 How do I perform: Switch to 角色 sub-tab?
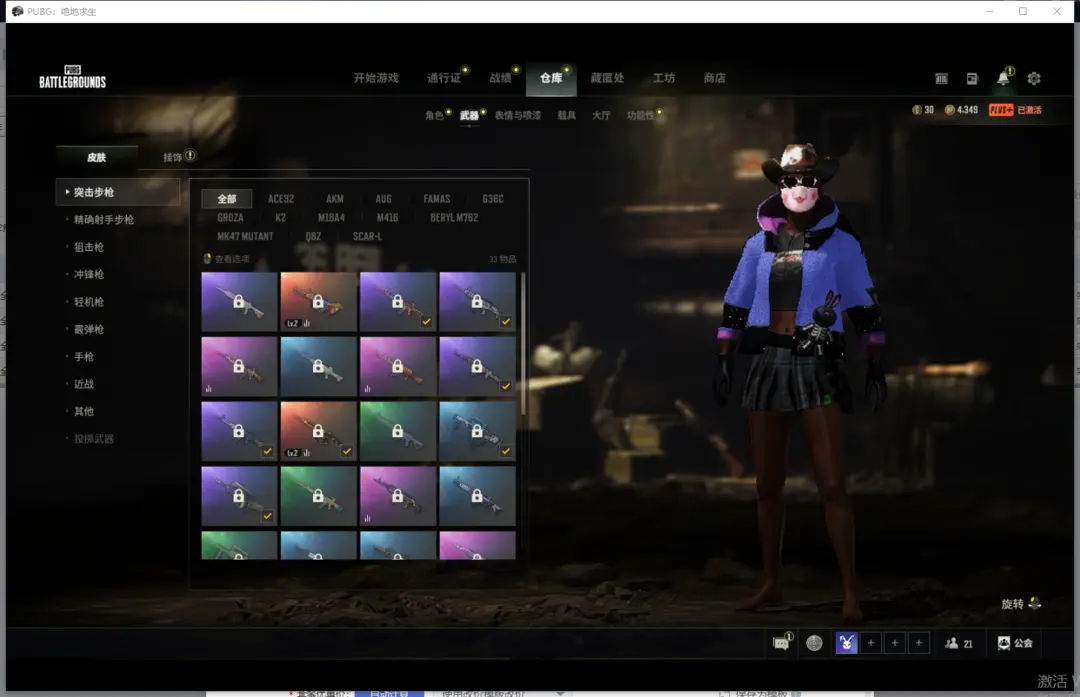pyautogui.click(x=434, y=115)
